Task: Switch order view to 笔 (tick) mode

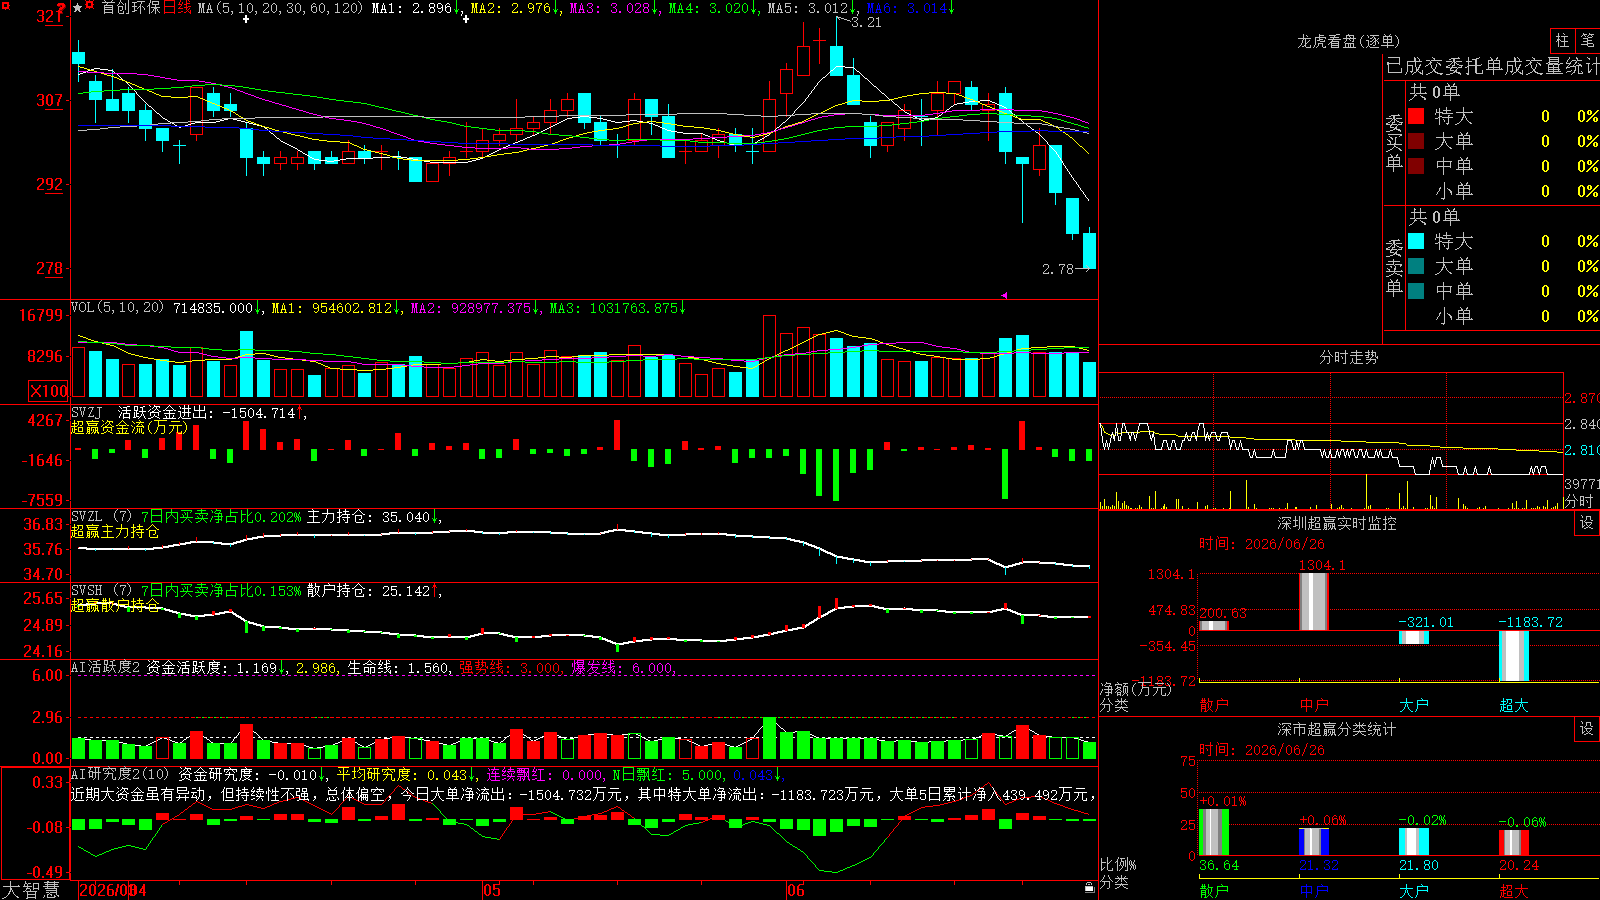Action: pyautogui.click(x=1587, y=41)
